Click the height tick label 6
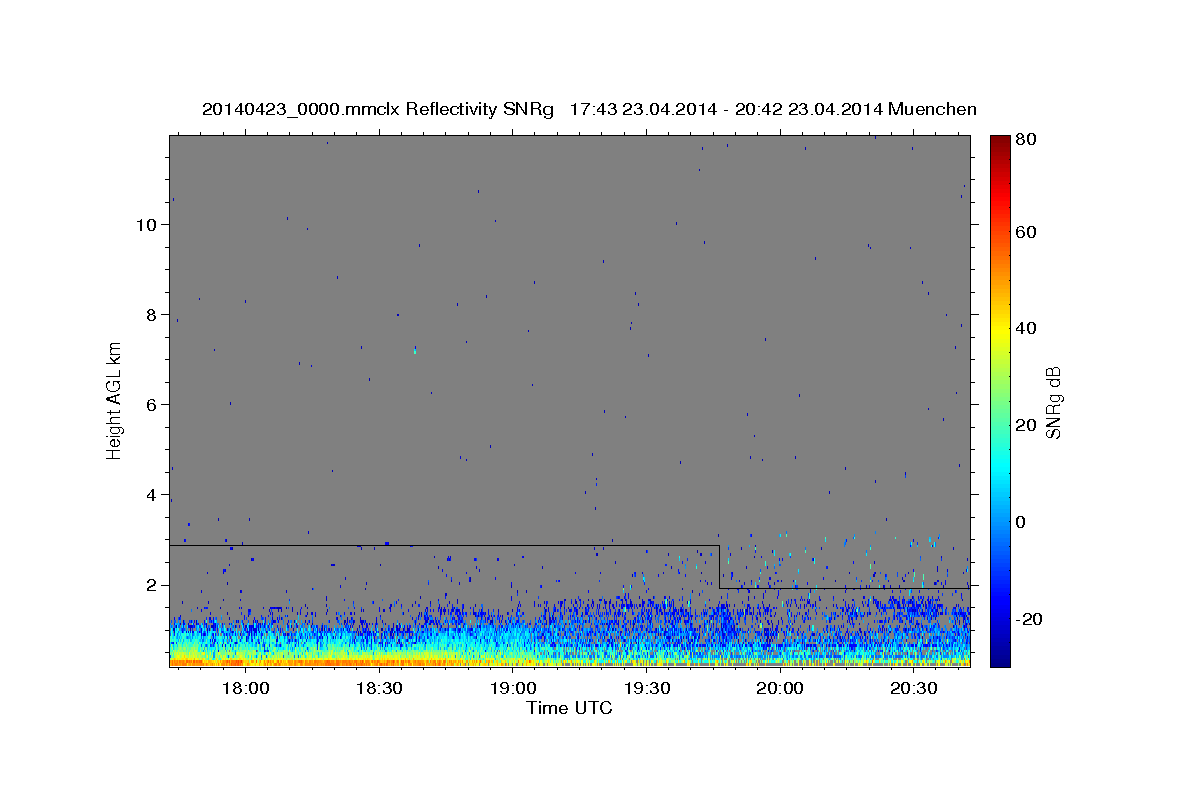 pos(151,405)
